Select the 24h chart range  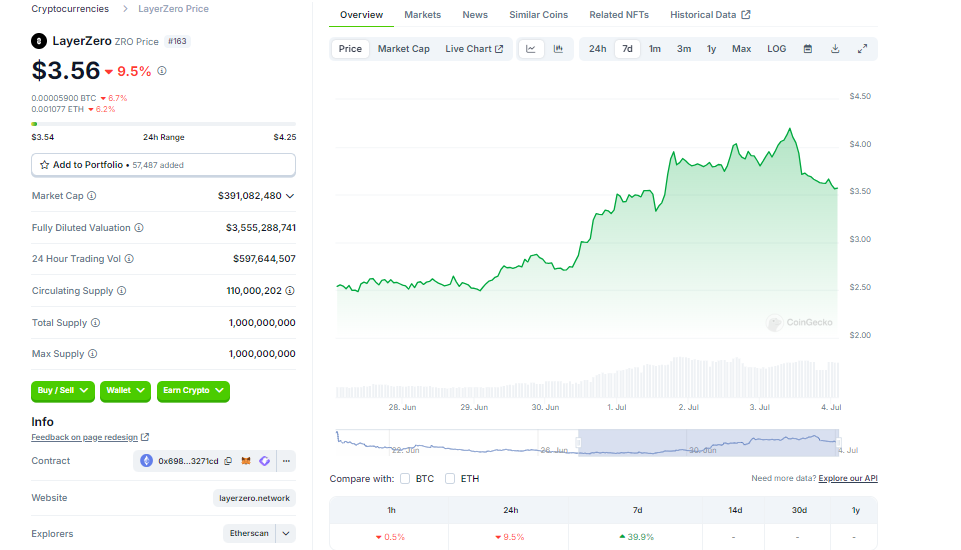tap(598, 49)
